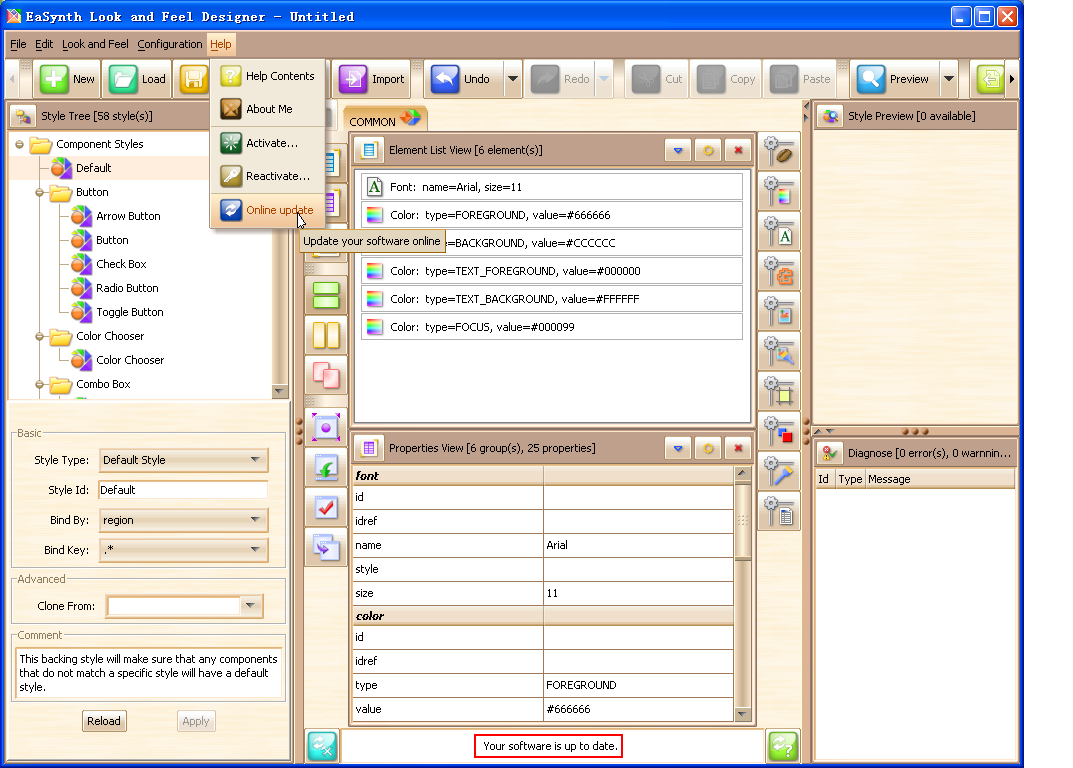The height and width of the screenshot is (768, 1073).
Task: Click the green stacked rows layout icon
Action: [x=326, y=295]
